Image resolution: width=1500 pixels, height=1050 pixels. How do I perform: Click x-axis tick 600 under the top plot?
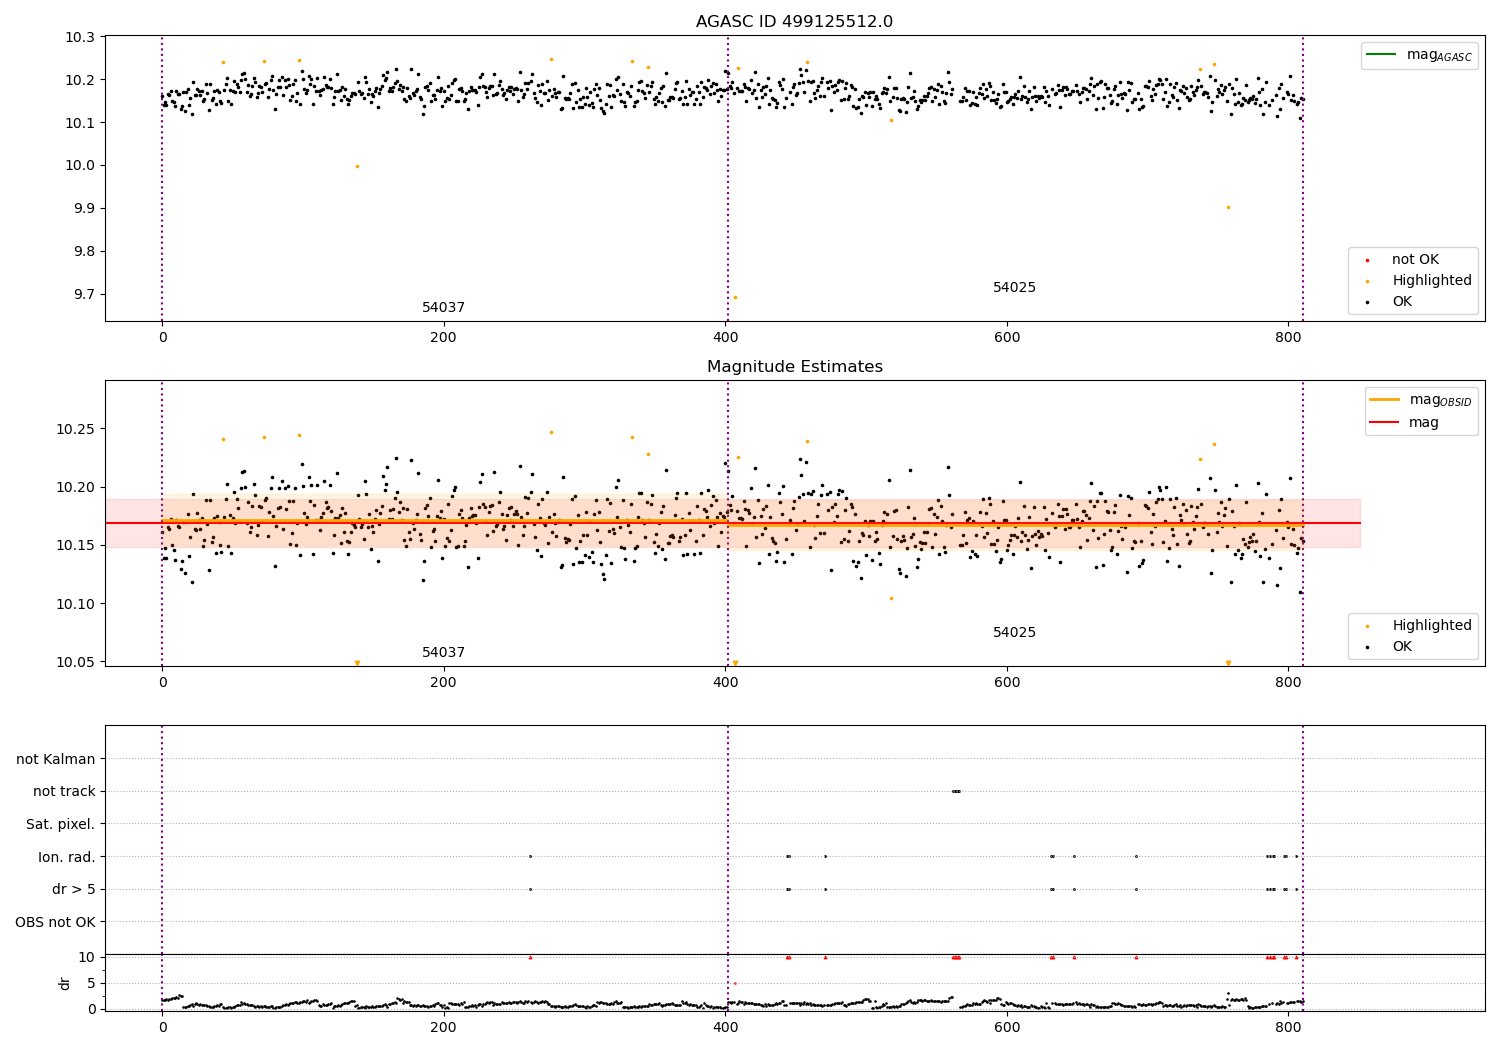tap(1007, 337)
